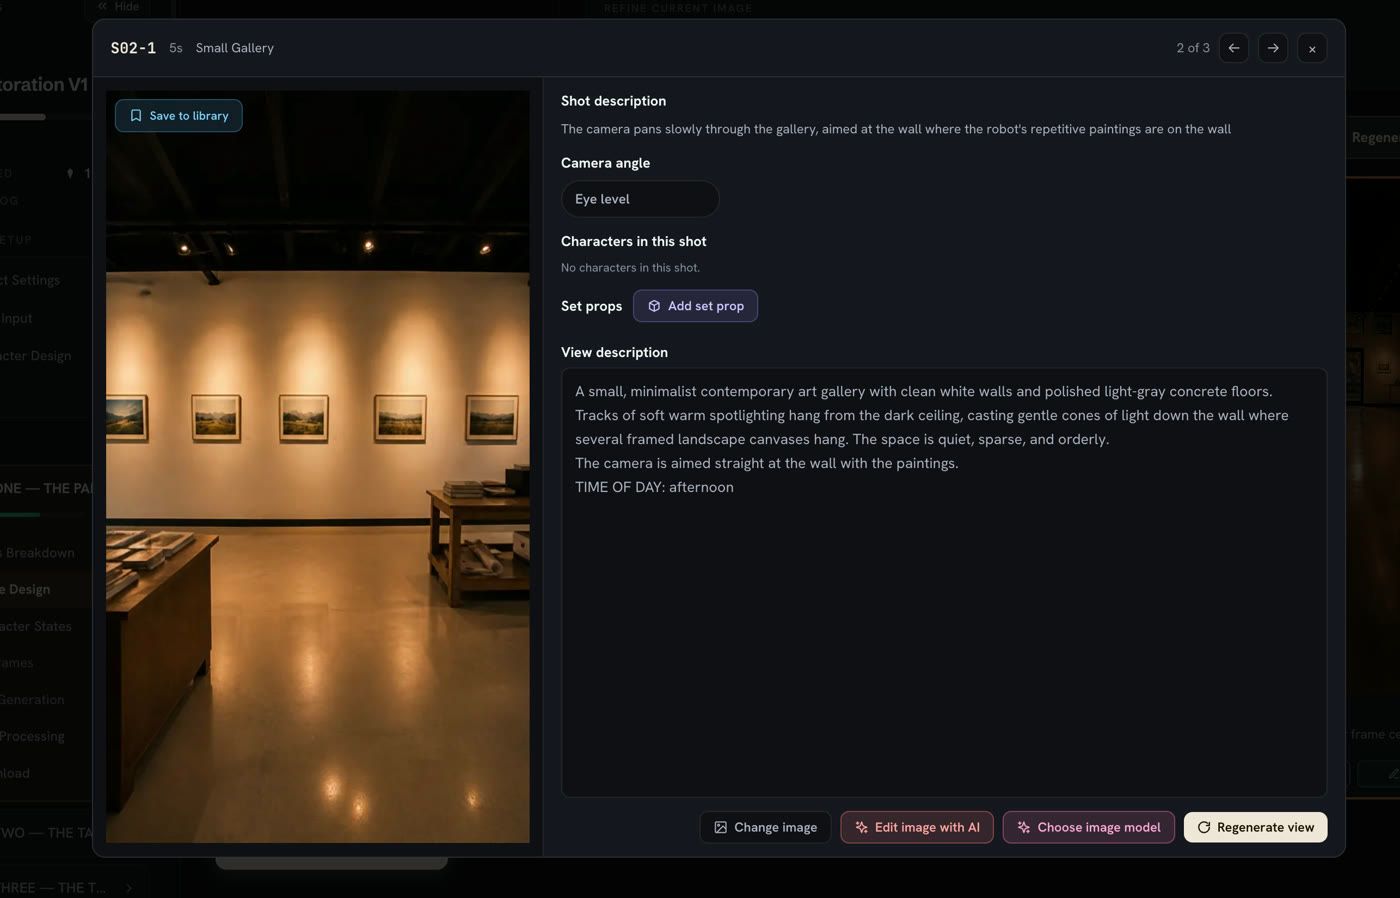Viewport: 1400px width, 898px height.
Task: Click the Hide sidebar control in background
Action: click(x=118, y=6)
